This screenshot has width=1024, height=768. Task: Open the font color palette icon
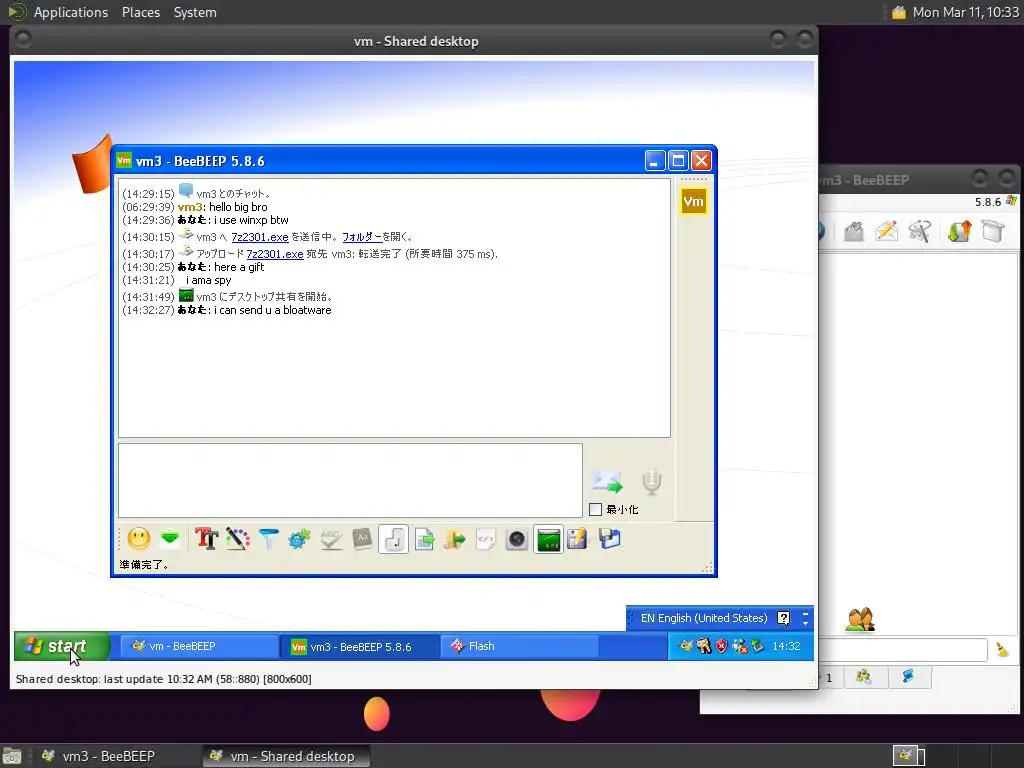[238, 539]
